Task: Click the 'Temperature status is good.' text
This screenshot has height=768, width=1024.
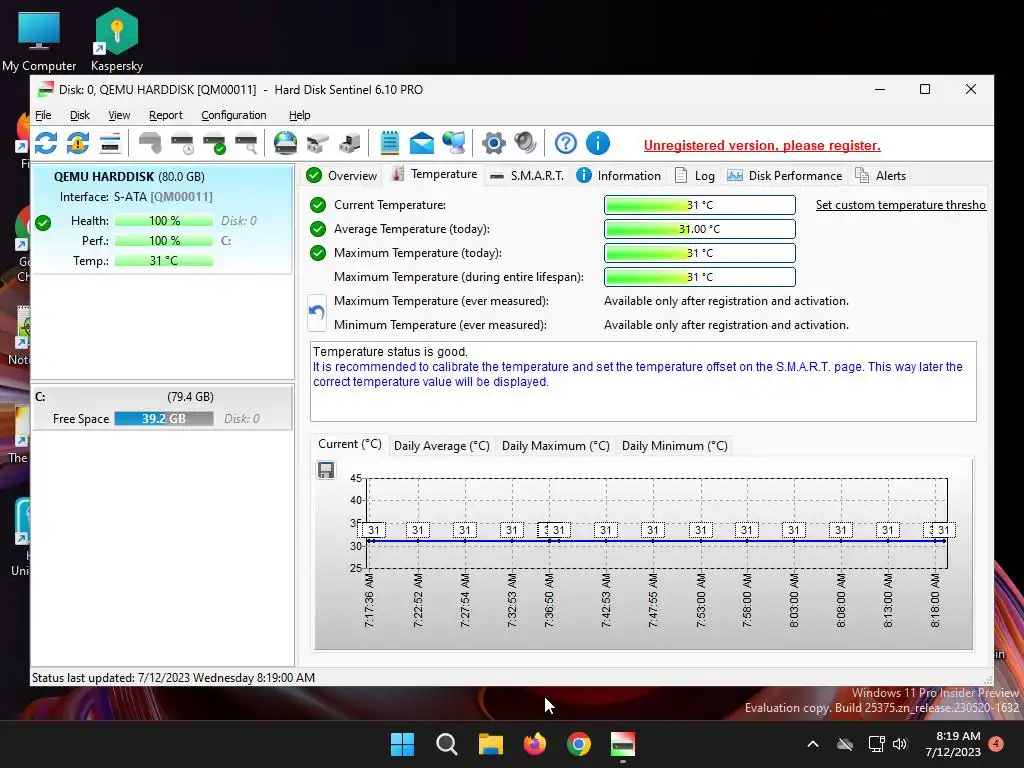Action: [x=391, y=352]
